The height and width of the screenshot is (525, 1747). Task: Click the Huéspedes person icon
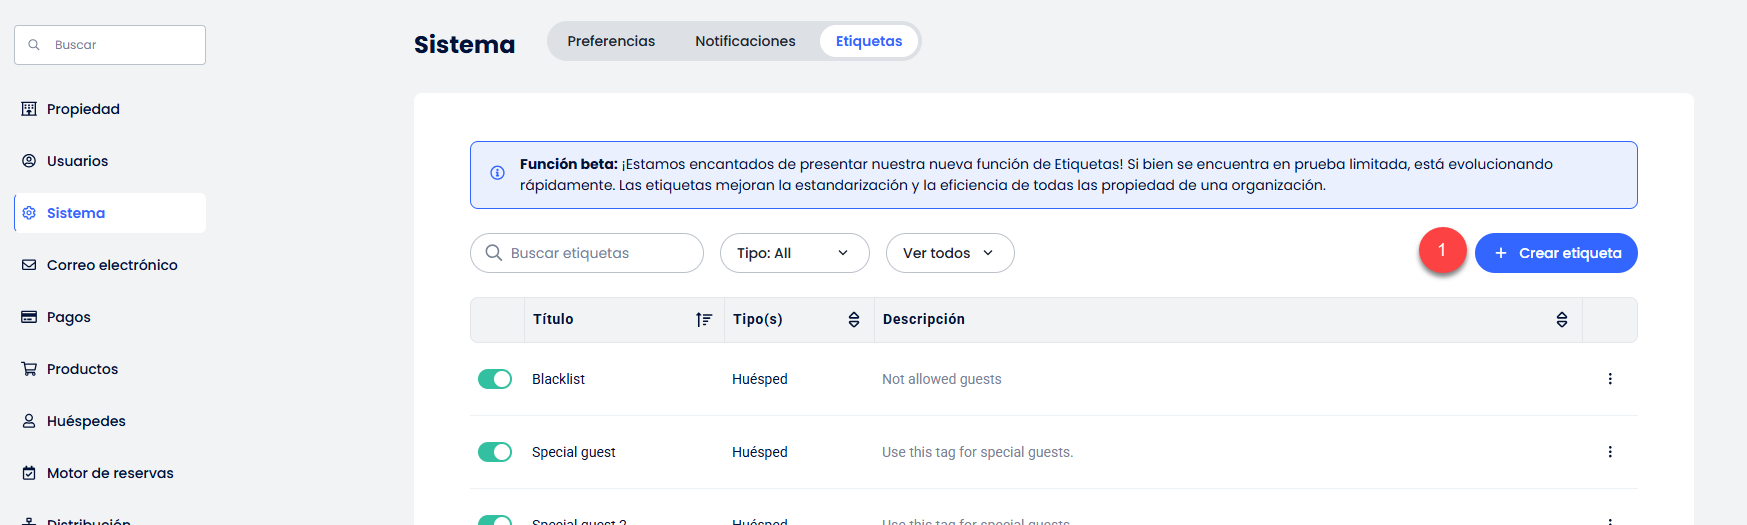pos(29,421)
